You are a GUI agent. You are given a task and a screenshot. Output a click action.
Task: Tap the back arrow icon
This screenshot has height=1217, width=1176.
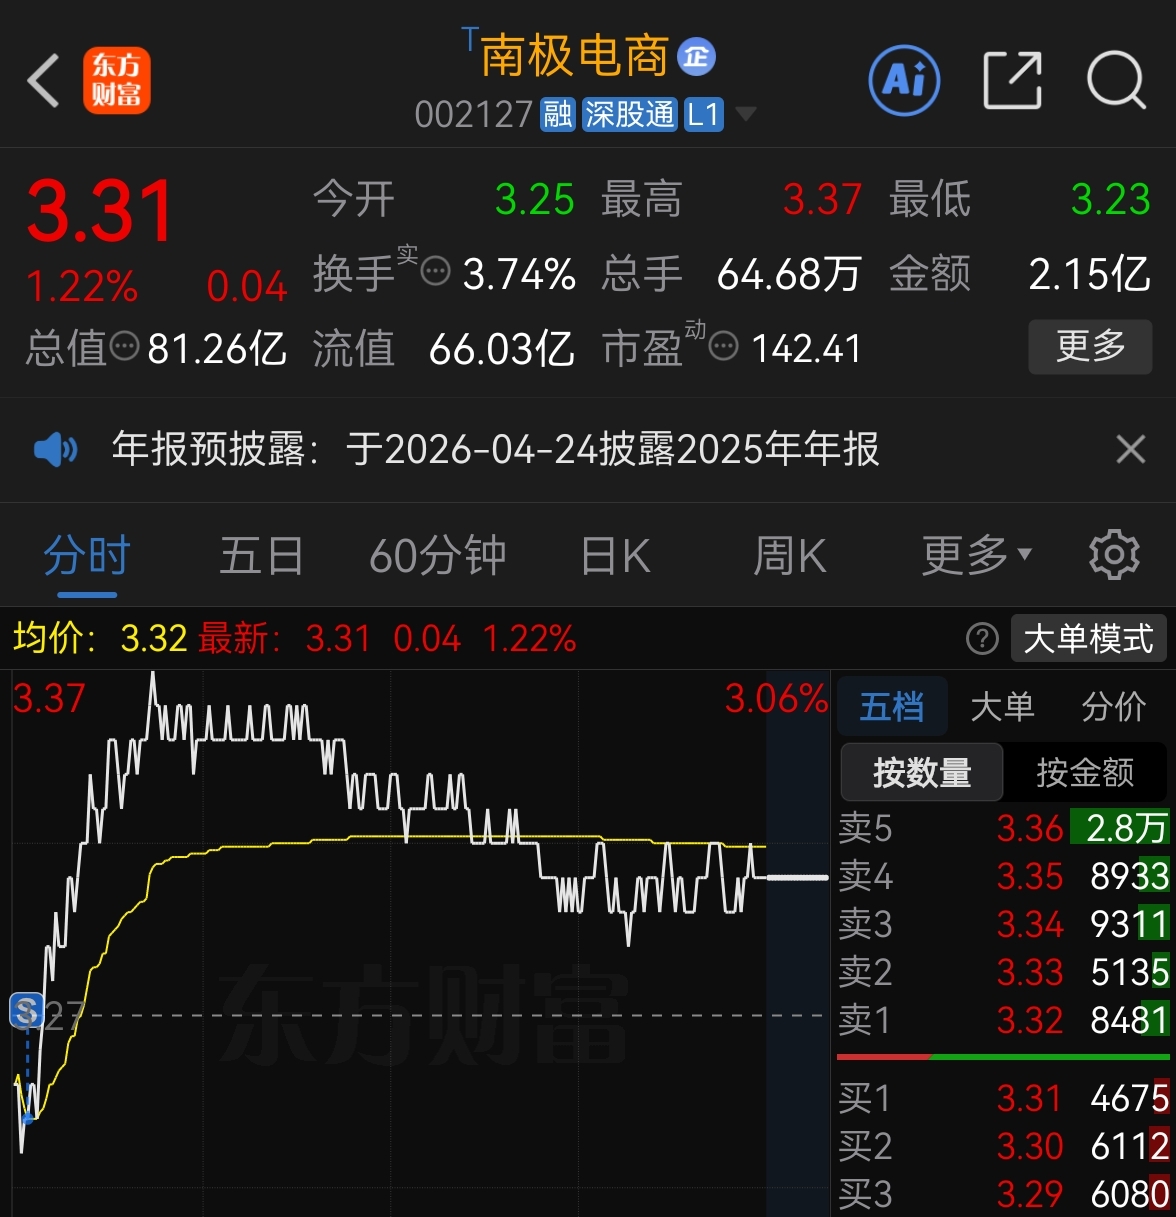pos(44,80)
